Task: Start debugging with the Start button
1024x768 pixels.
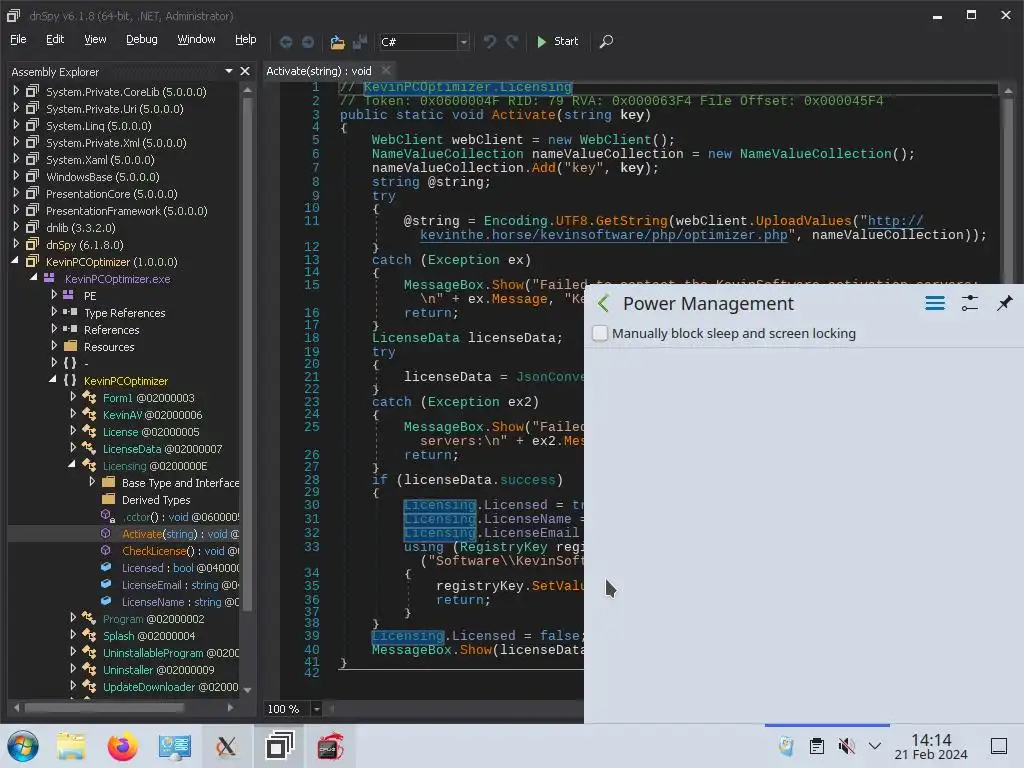Action: (557, 41)
